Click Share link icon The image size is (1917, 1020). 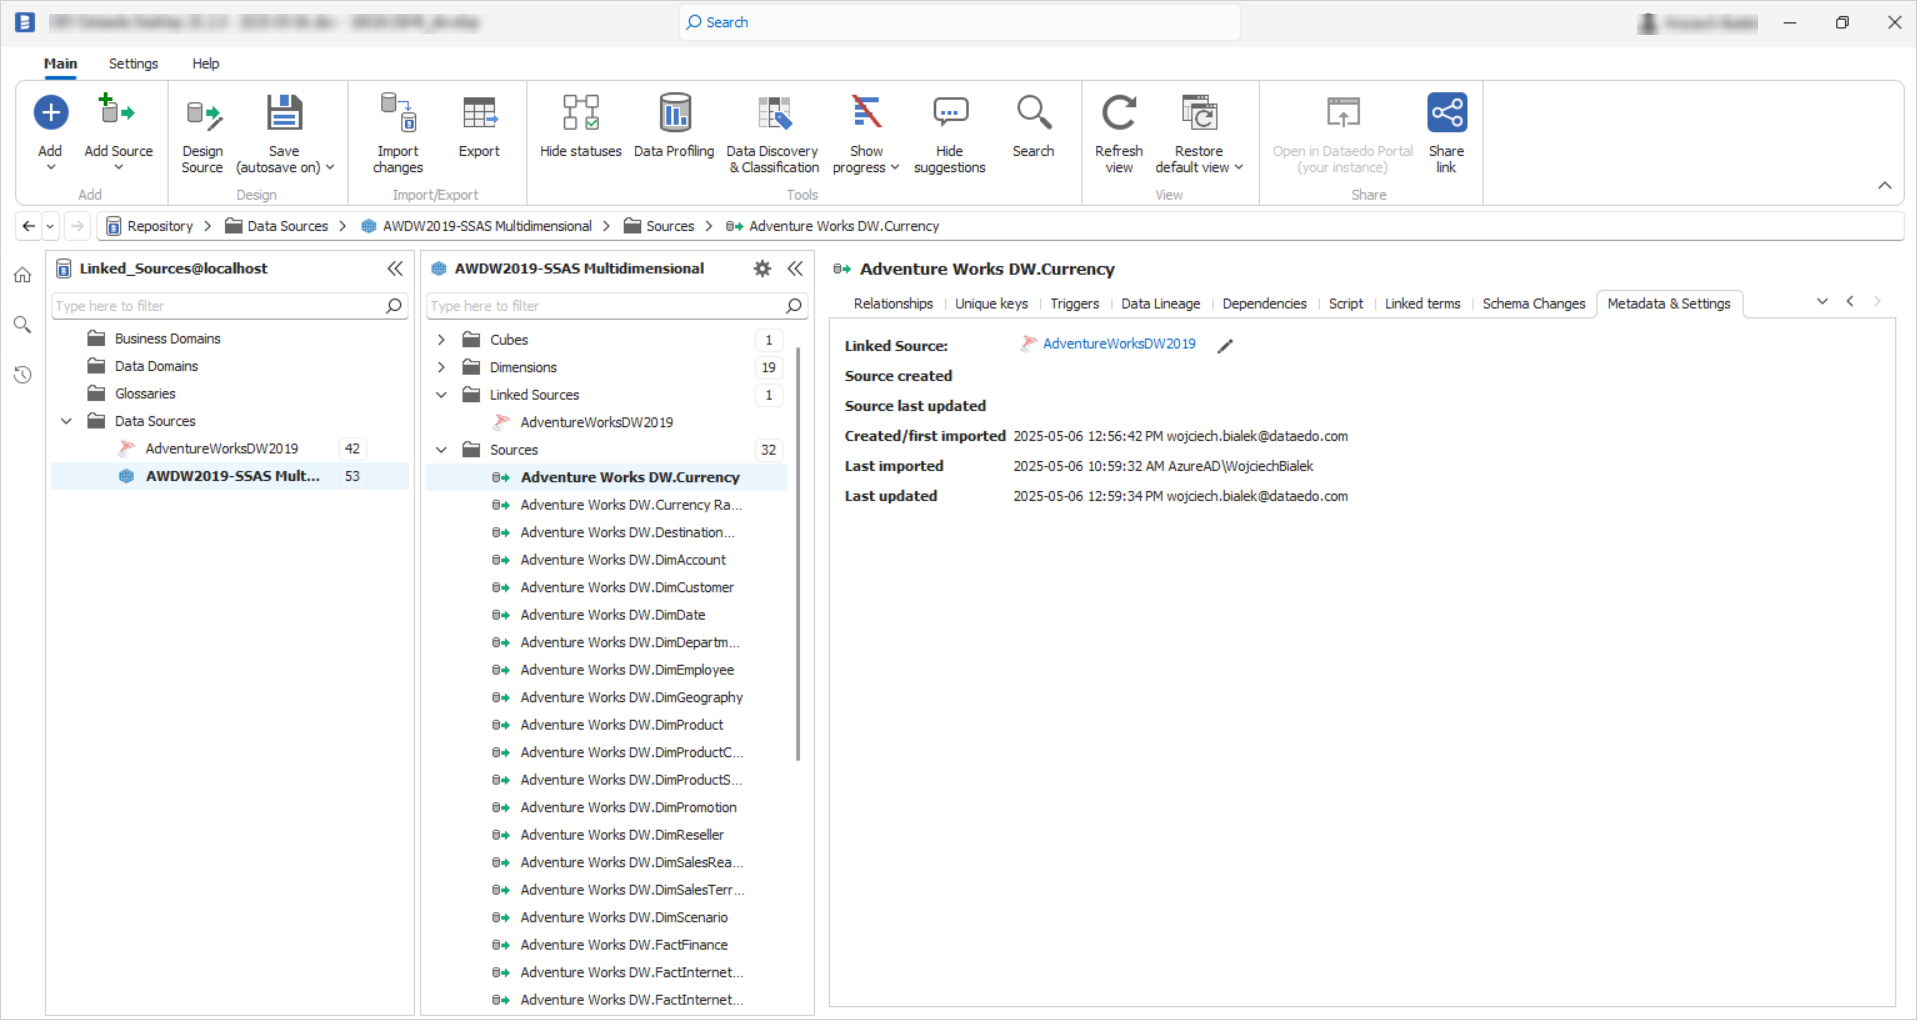tap(1446, 113)
